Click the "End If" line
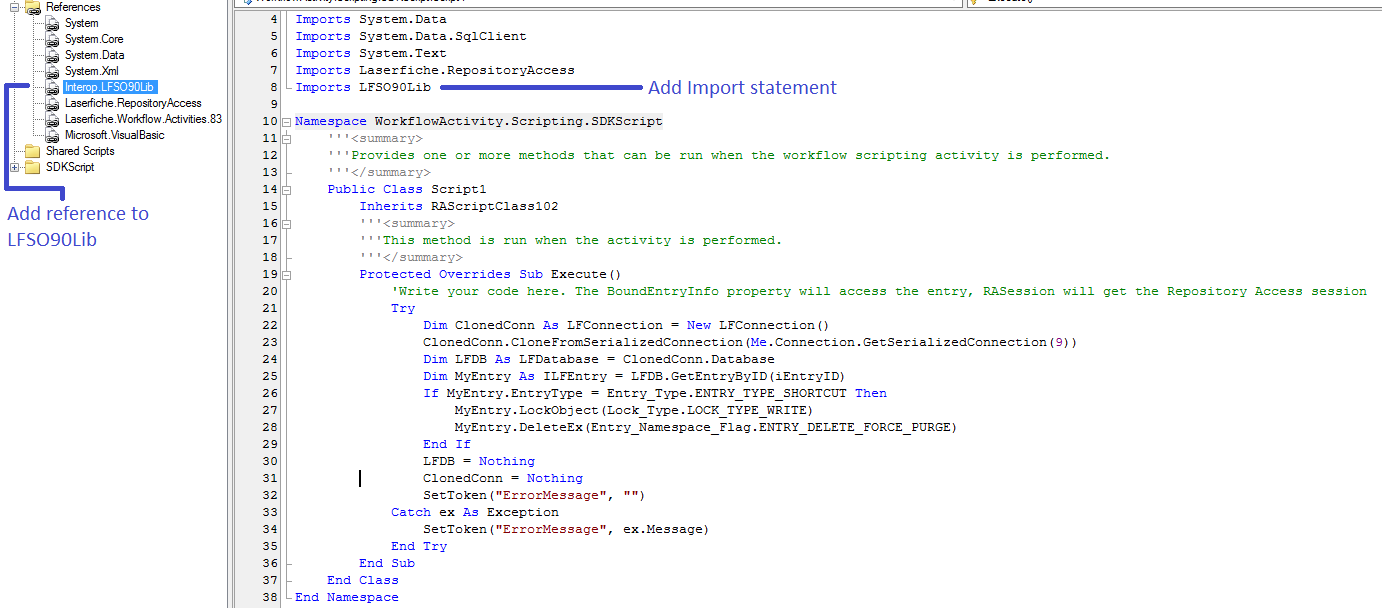Screen dimensions: 1382x608 (x=447, y=445)
